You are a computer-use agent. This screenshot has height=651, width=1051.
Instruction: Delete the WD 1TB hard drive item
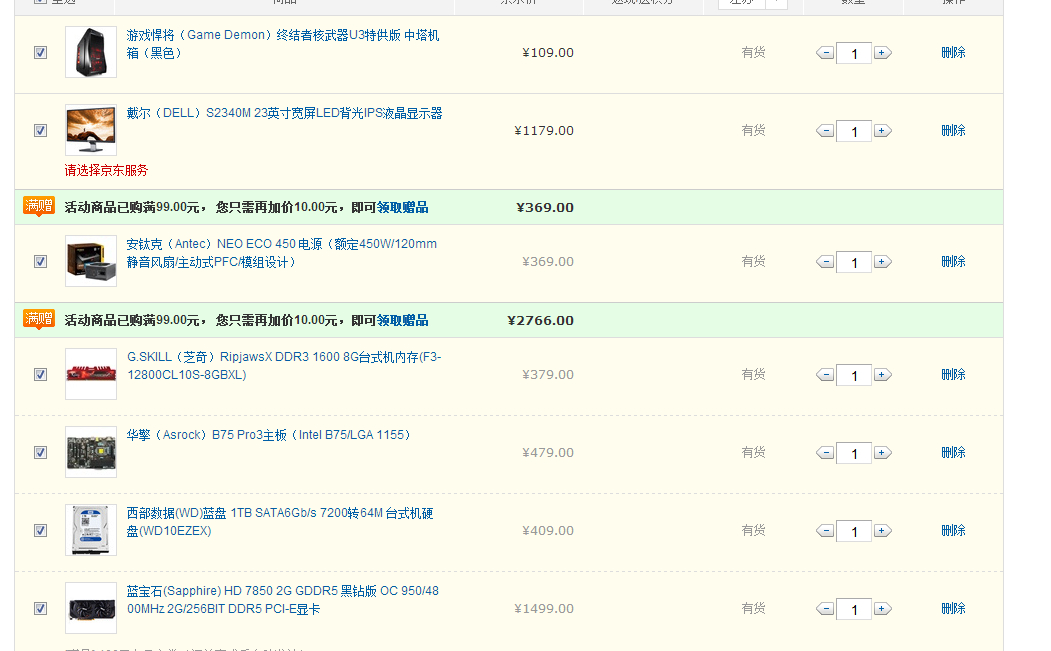coord(953,531)
